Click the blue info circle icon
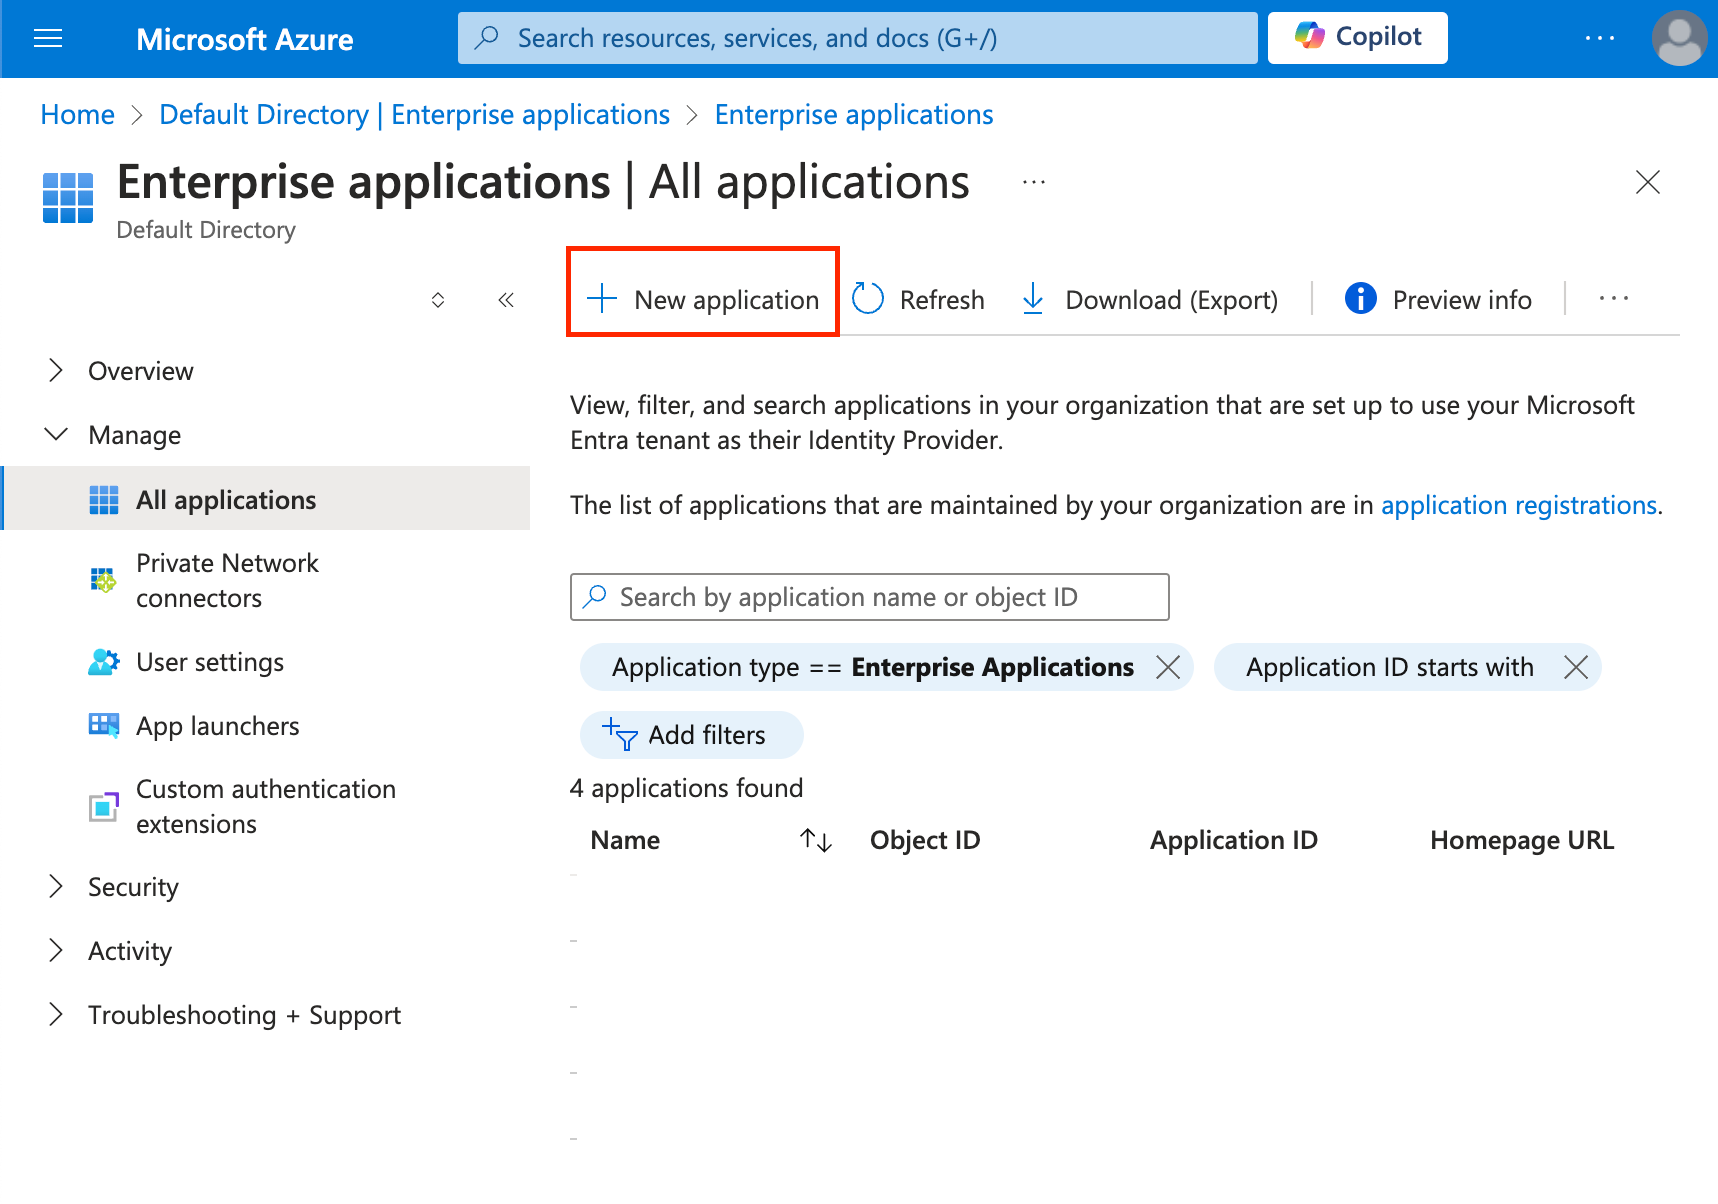1718x1204 pixels. tap(1361, 298)
